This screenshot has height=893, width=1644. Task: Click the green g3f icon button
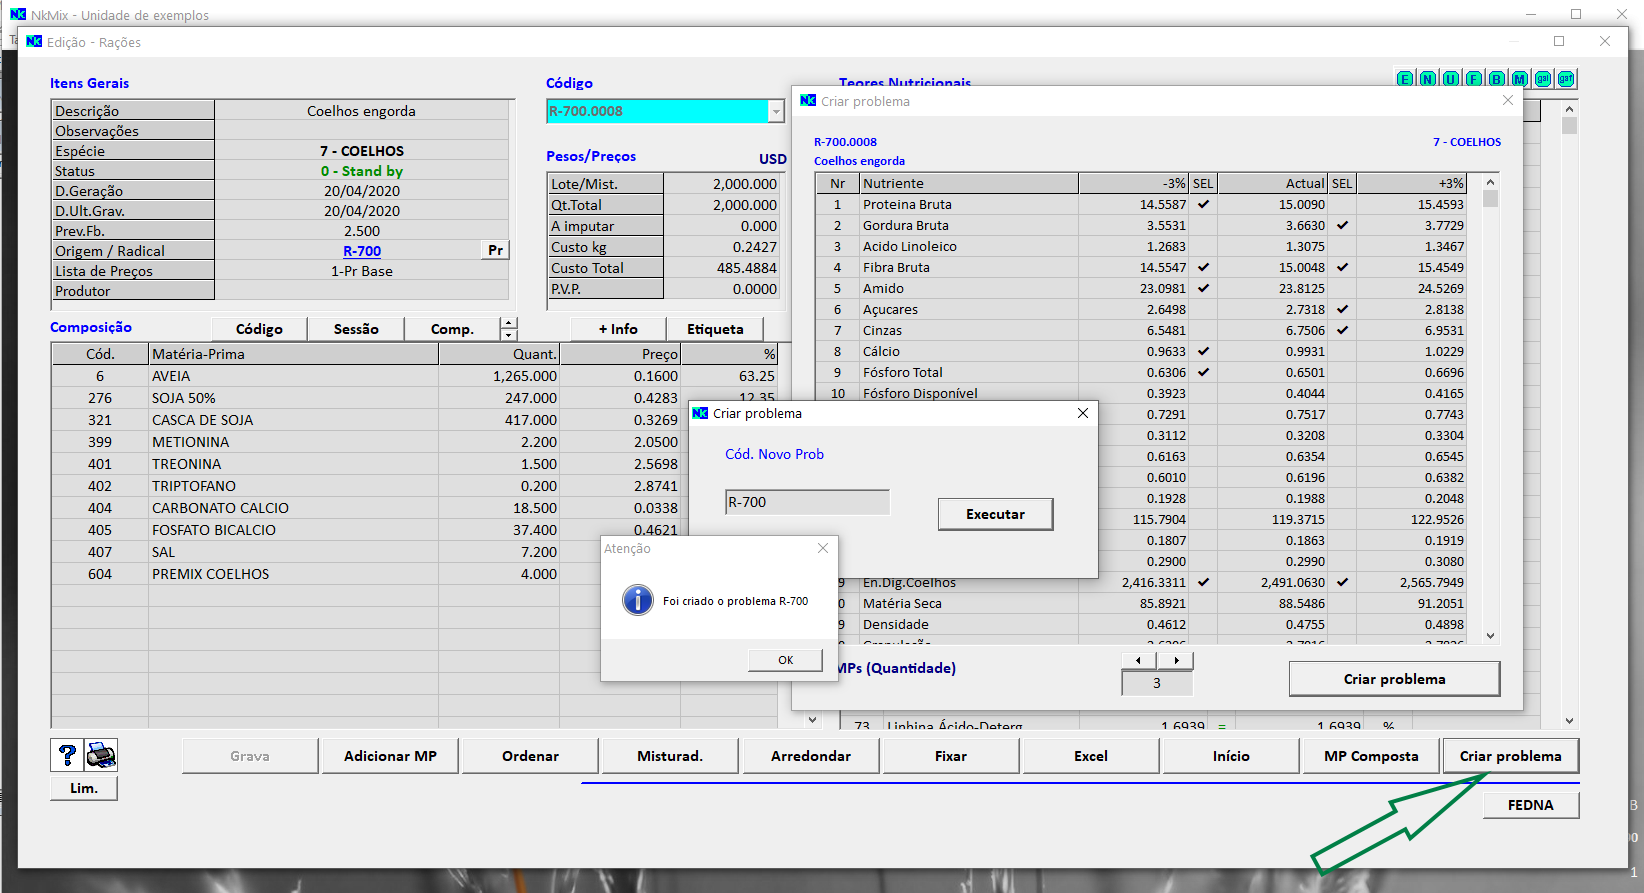pos(1566,79)
